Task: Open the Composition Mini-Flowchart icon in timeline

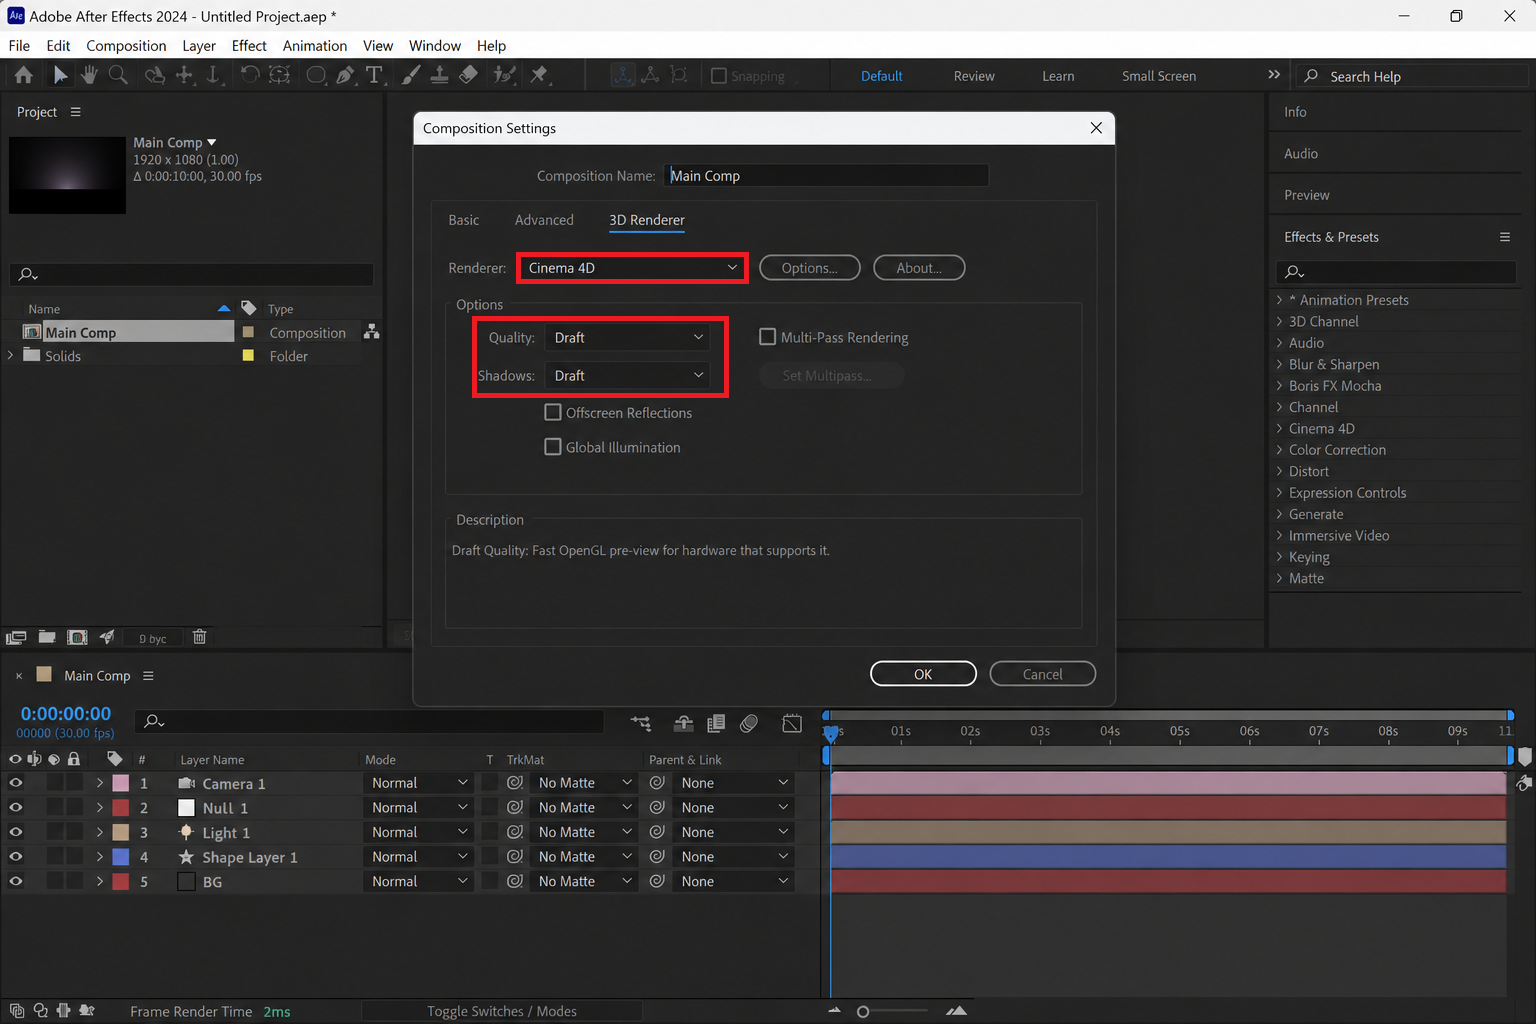Action: [x=641, y=723]
